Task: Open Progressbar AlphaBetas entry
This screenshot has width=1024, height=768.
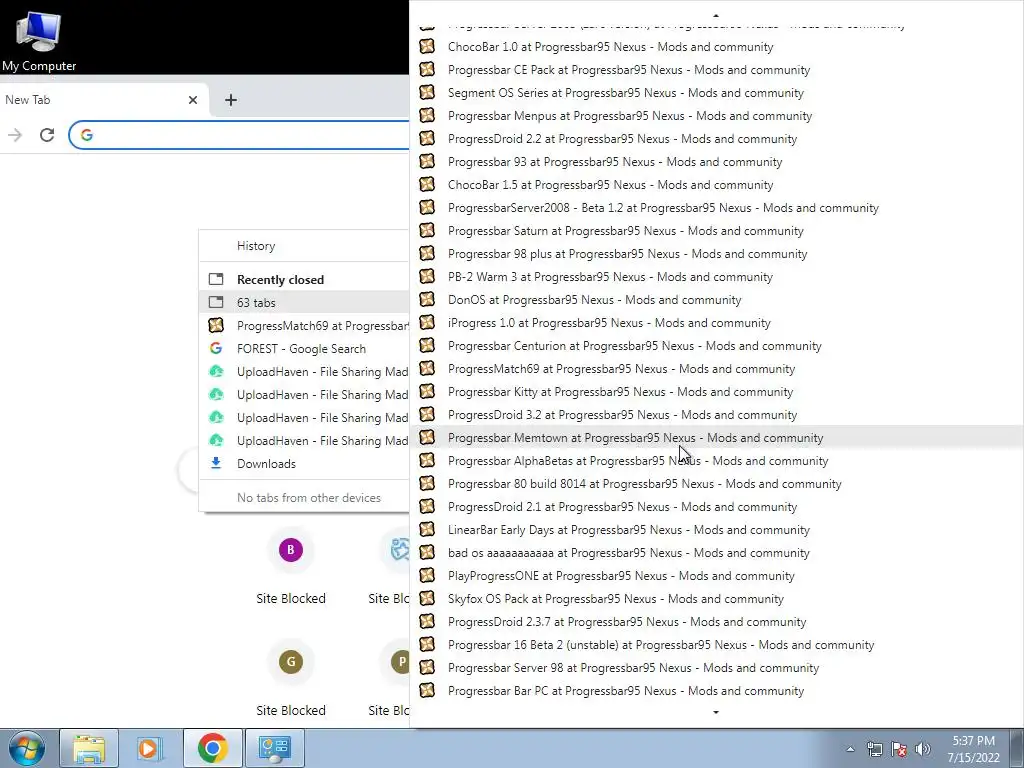Action: click(x=716, y=461)
